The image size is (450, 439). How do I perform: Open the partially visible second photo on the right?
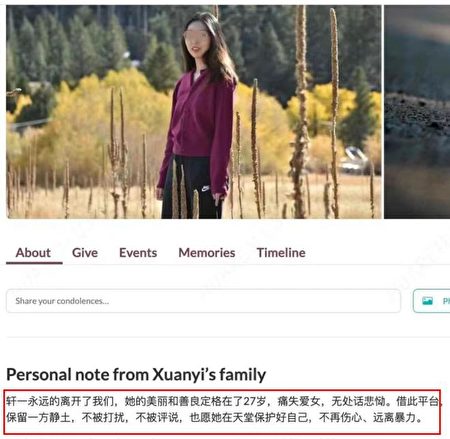[417, 112]
